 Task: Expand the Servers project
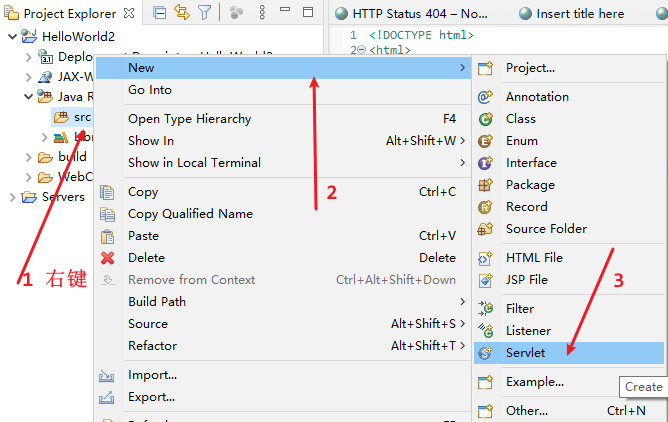coord(12,197)
